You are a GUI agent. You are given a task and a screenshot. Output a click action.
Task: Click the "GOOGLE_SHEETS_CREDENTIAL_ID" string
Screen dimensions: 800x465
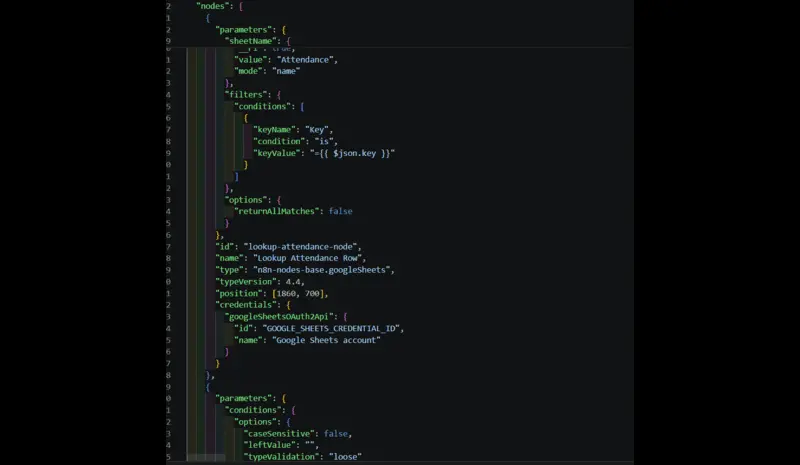pos(331,329)
